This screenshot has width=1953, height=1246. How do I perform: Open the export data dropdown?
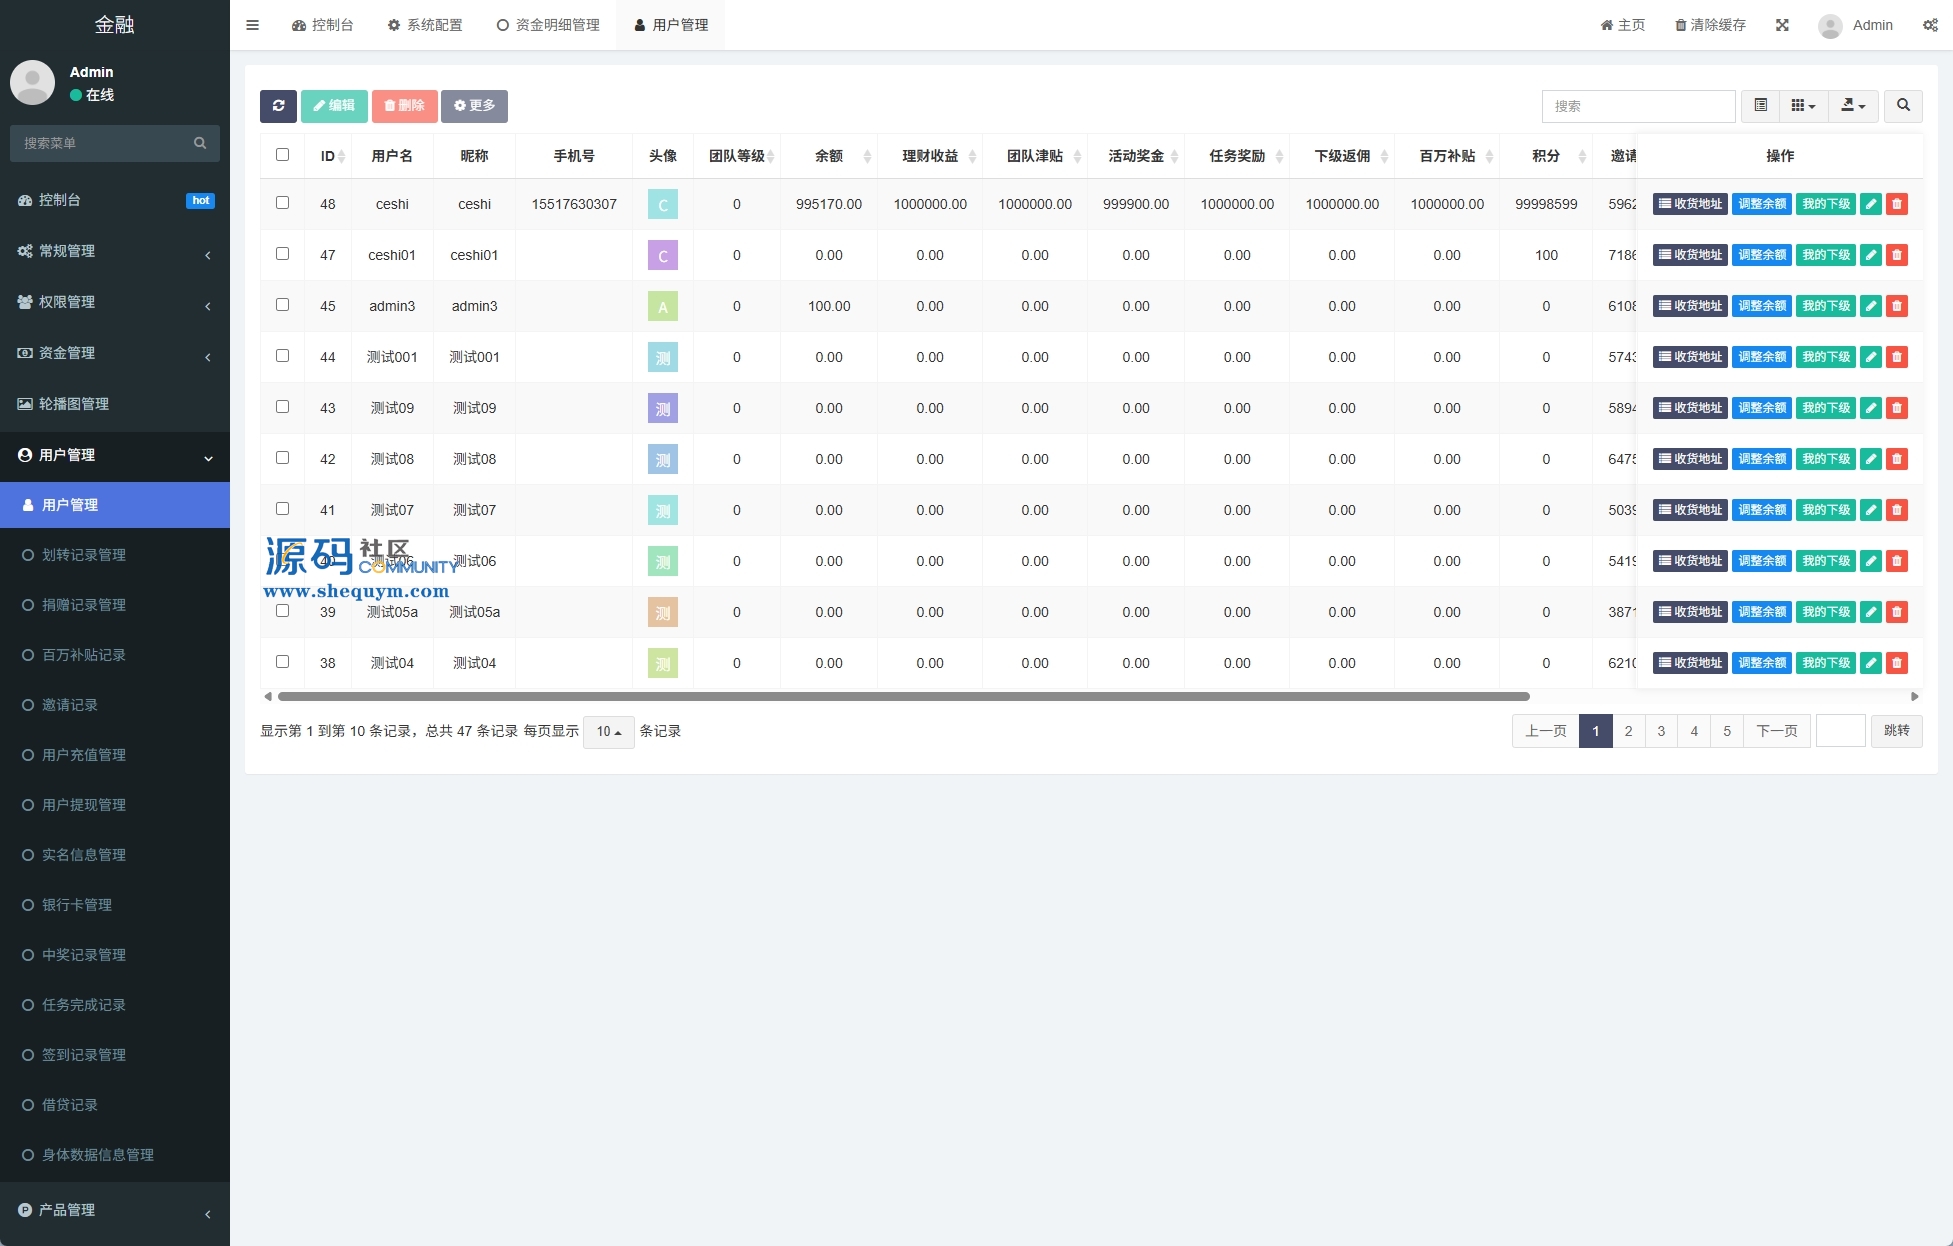(1853, 106)
